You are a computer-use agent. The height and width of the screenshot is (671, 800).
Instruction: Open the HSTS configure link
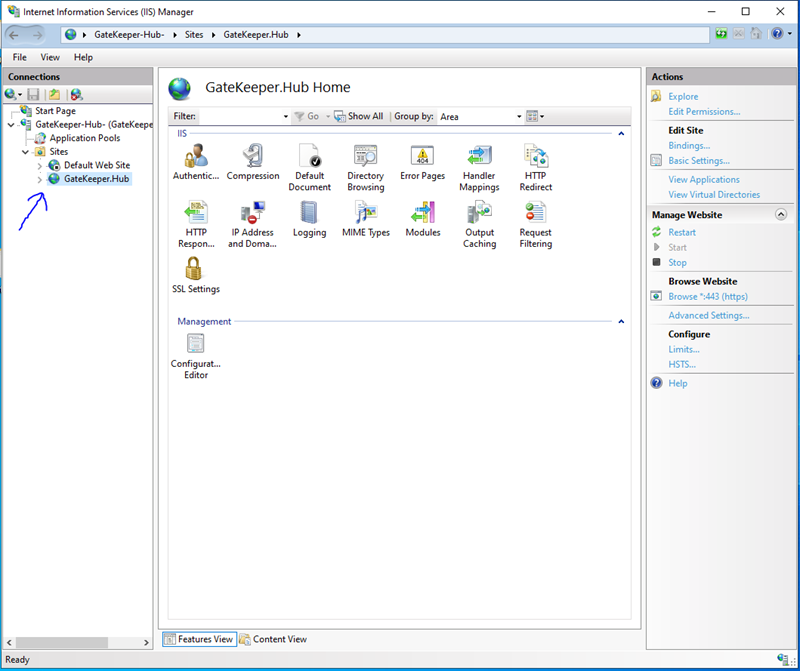coord(682,364)
